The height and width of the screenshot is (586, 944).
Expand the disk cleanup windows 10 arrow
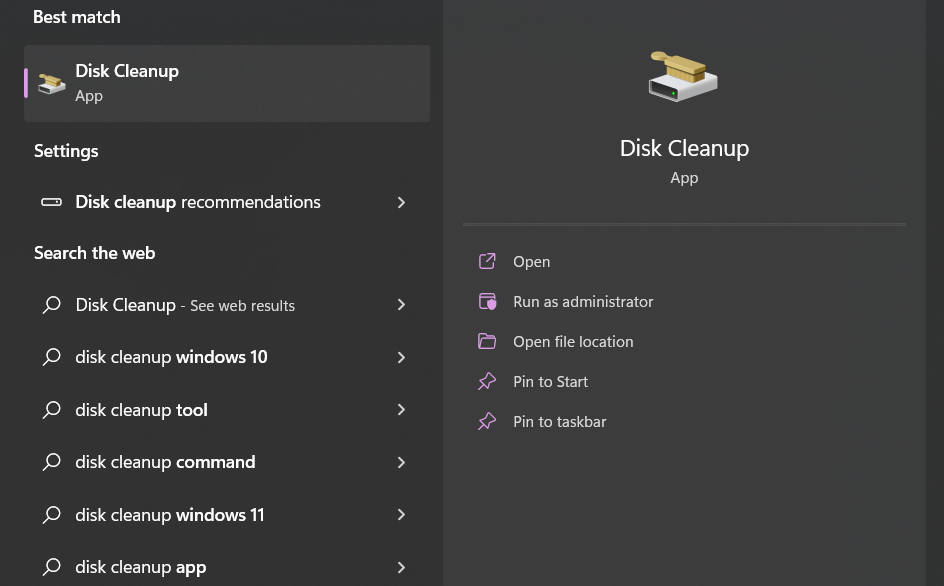(x=401, y=357)
